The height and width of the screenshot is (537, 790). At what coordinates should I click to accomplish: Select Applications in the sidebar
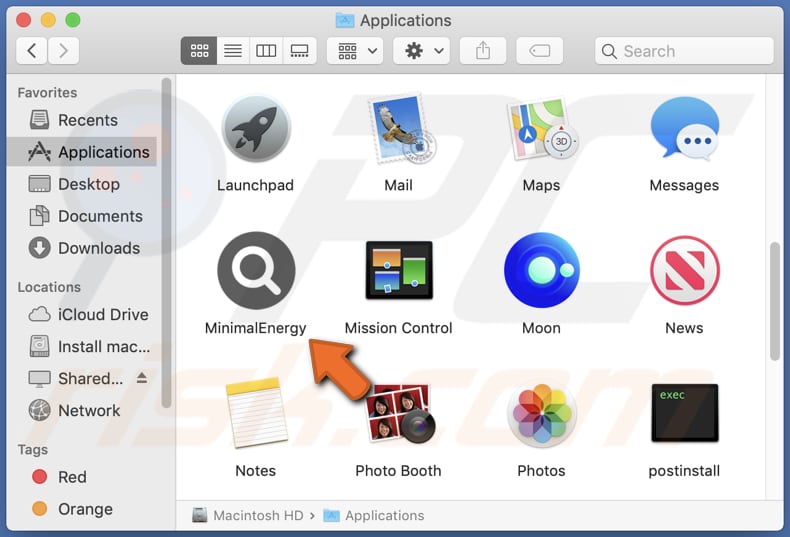pyautogui.click(x=84, y=152)
